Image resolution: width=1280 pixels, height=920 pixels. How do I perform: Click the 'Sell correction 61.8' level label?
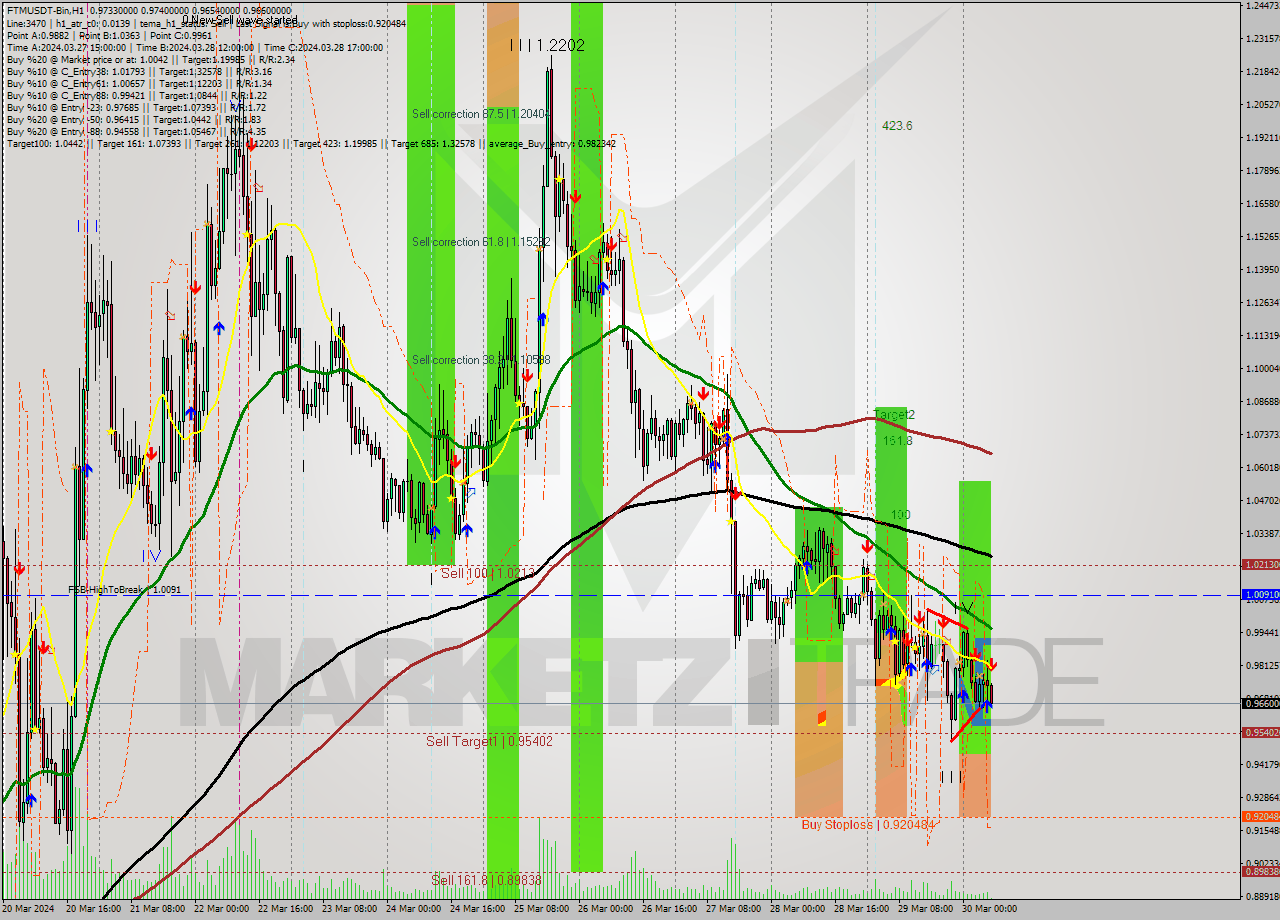tap(481, 242)
